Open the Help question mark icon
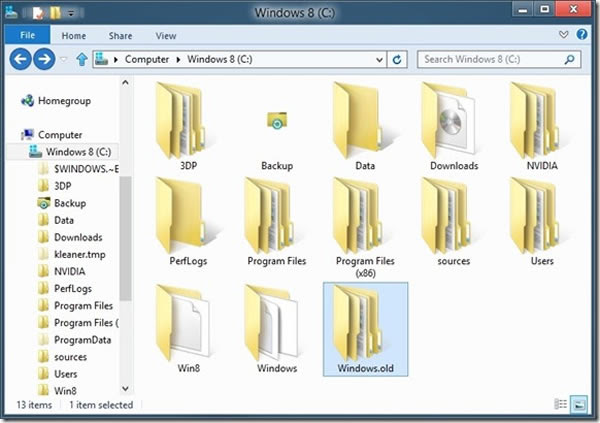The height and width of the screenshot is (423, 600). click(x=584, y=35)
